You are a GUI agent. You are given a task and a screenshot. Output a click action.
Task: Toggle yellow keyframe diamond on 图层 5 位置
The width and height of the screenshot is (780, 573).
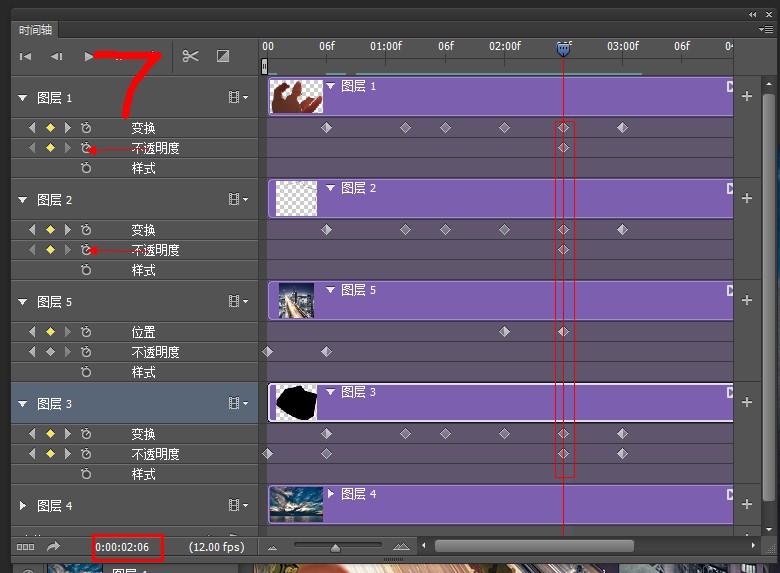50,332
